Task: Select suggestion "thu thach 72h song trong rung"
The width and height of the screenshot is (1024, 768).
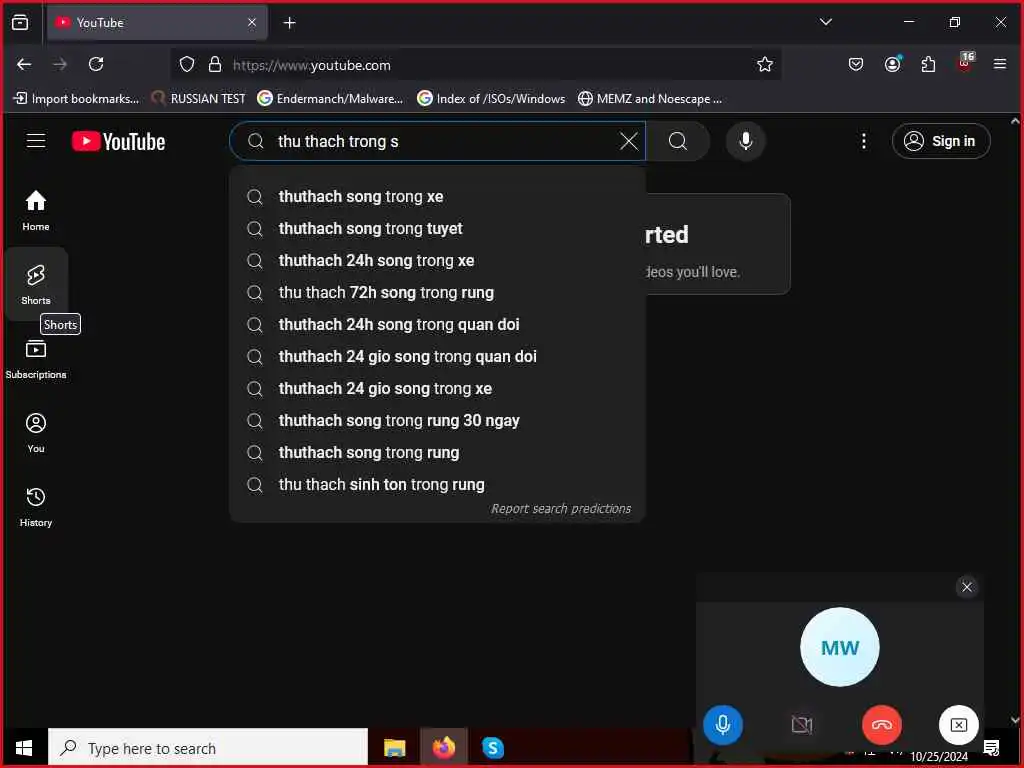Action: click(437, 293)
